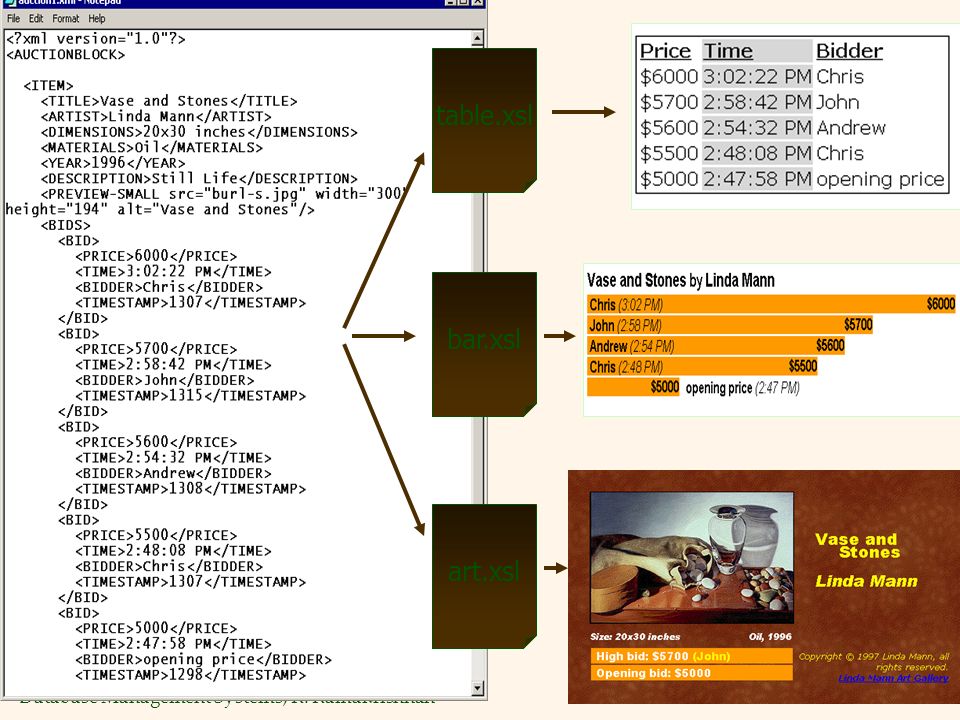960x720 pixels.
Task: Open the File menu in Notepad
Action: pos(13,18)
